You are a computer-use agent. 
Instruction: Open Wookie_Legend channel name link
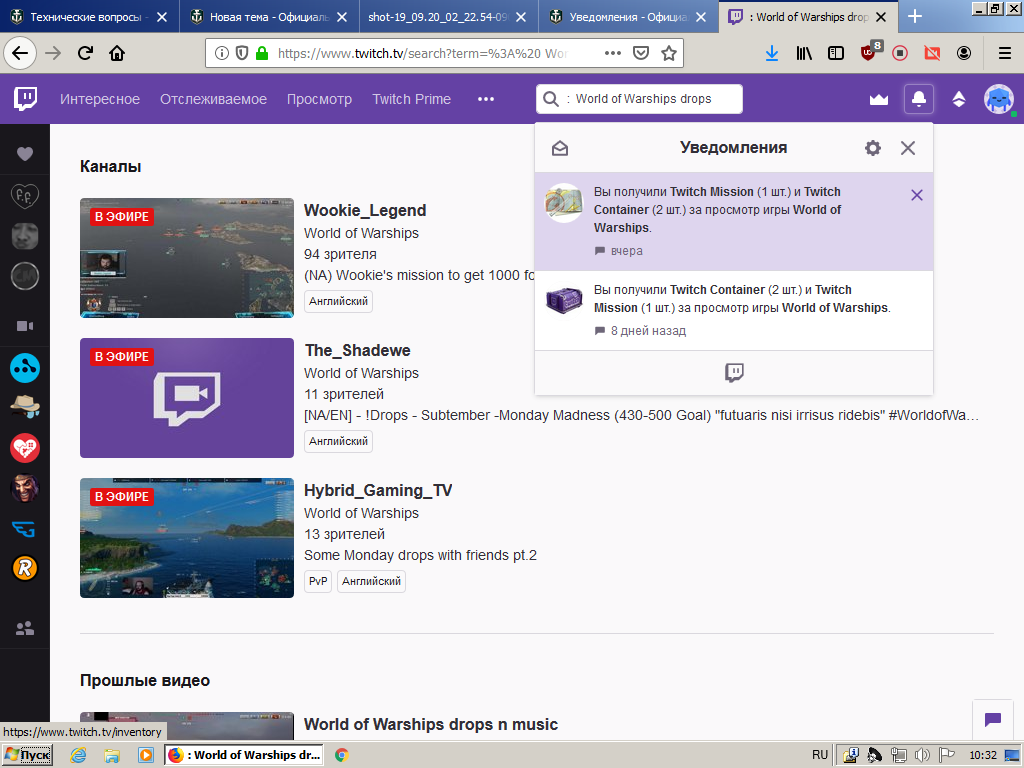tap(365, 210)
